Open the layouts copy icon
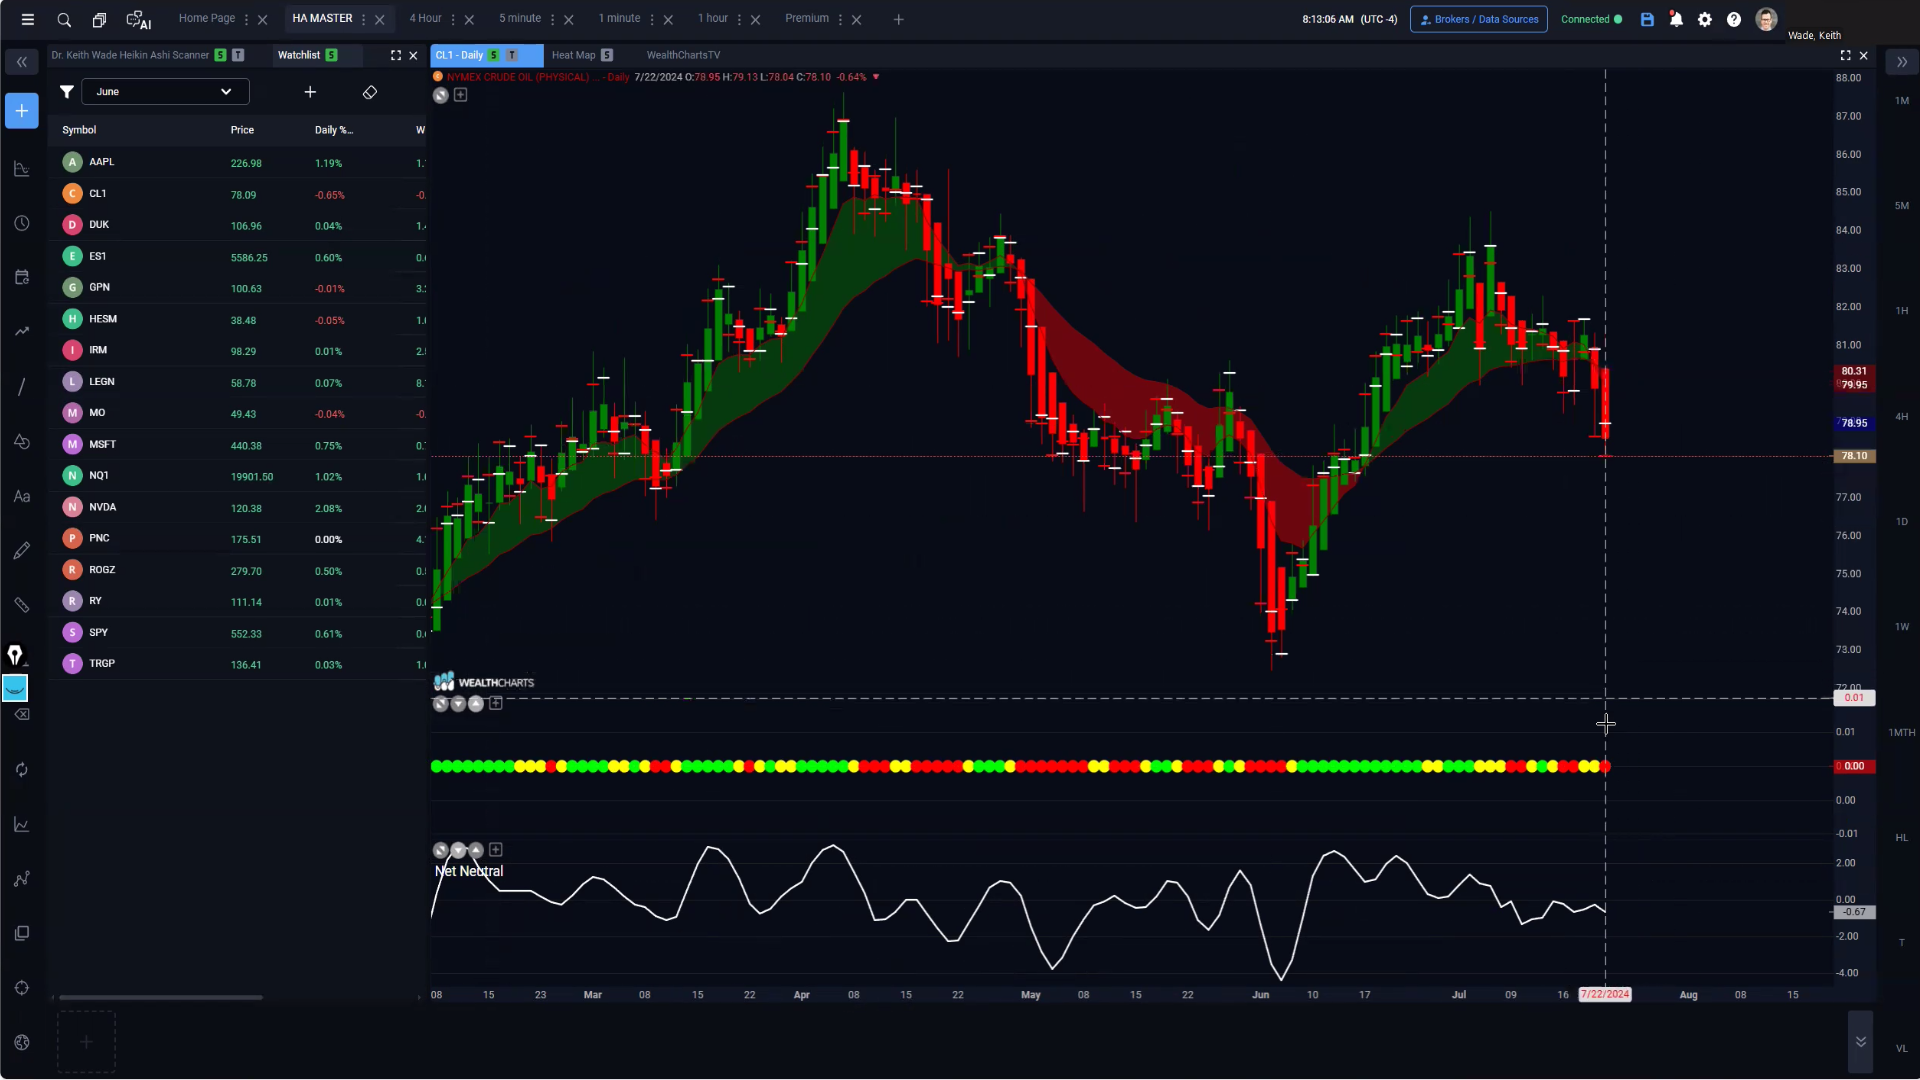The width and height of the screenshot is (1920, 1080). tap(99, 19)
